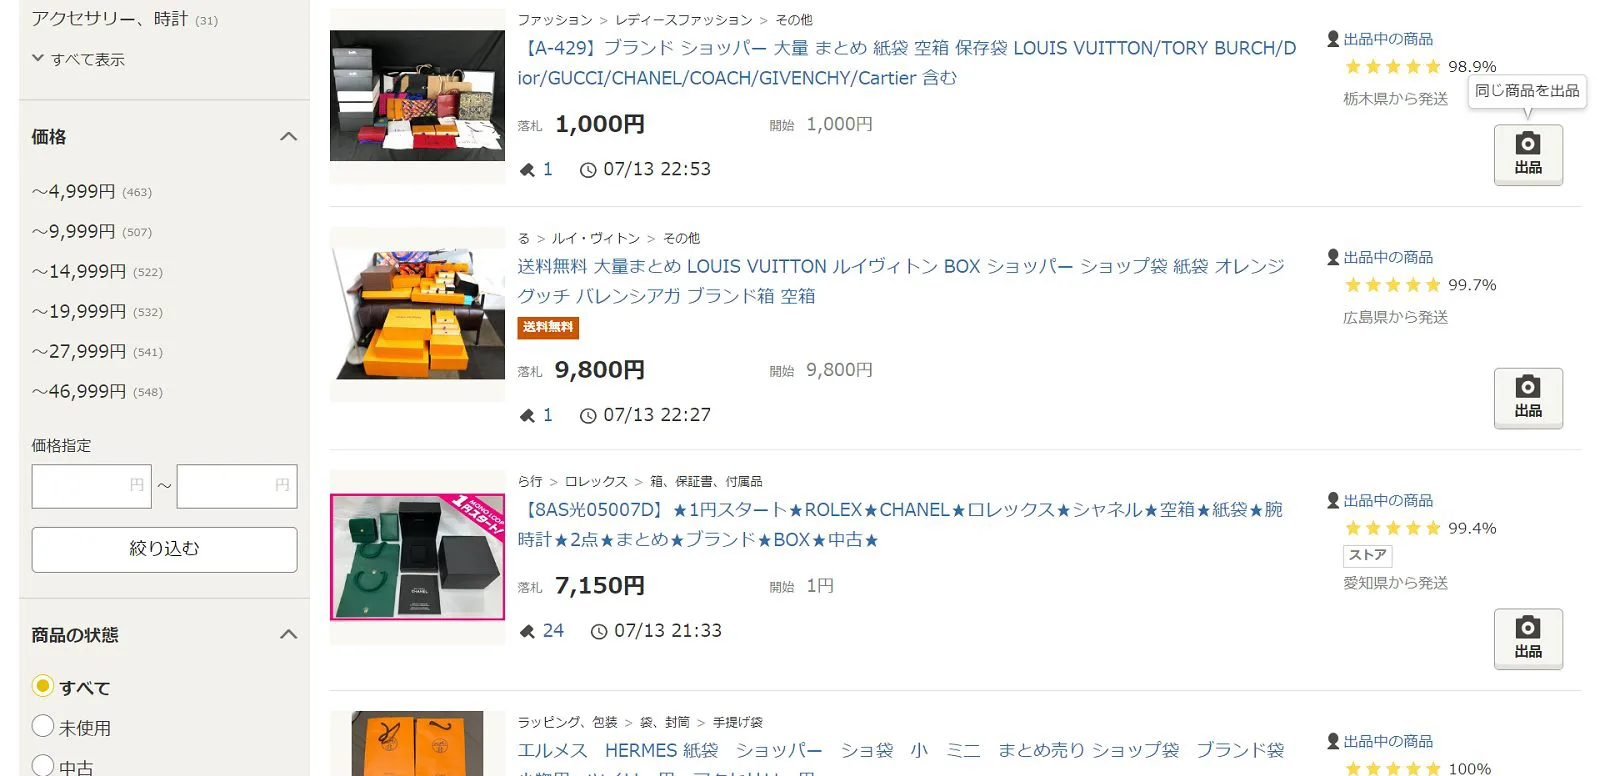This screenshot has width=1600, height=776.
Task: Click the clock icon next to 07/13 22:27
Action: (588, 416)
